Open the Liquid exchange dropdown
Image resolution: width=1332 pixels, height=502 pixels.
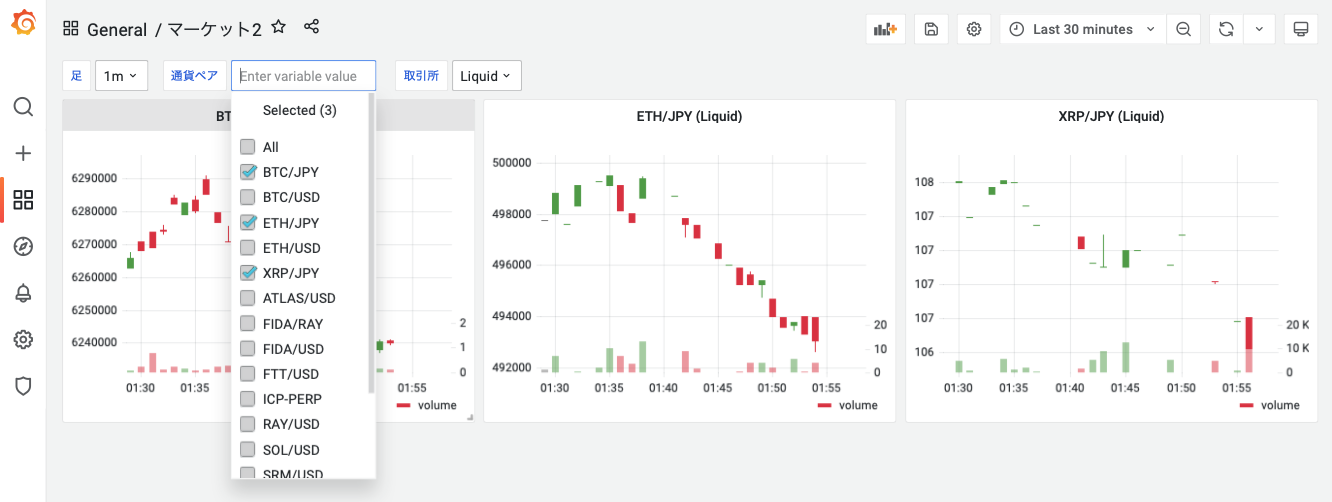(x=486, y=76)
